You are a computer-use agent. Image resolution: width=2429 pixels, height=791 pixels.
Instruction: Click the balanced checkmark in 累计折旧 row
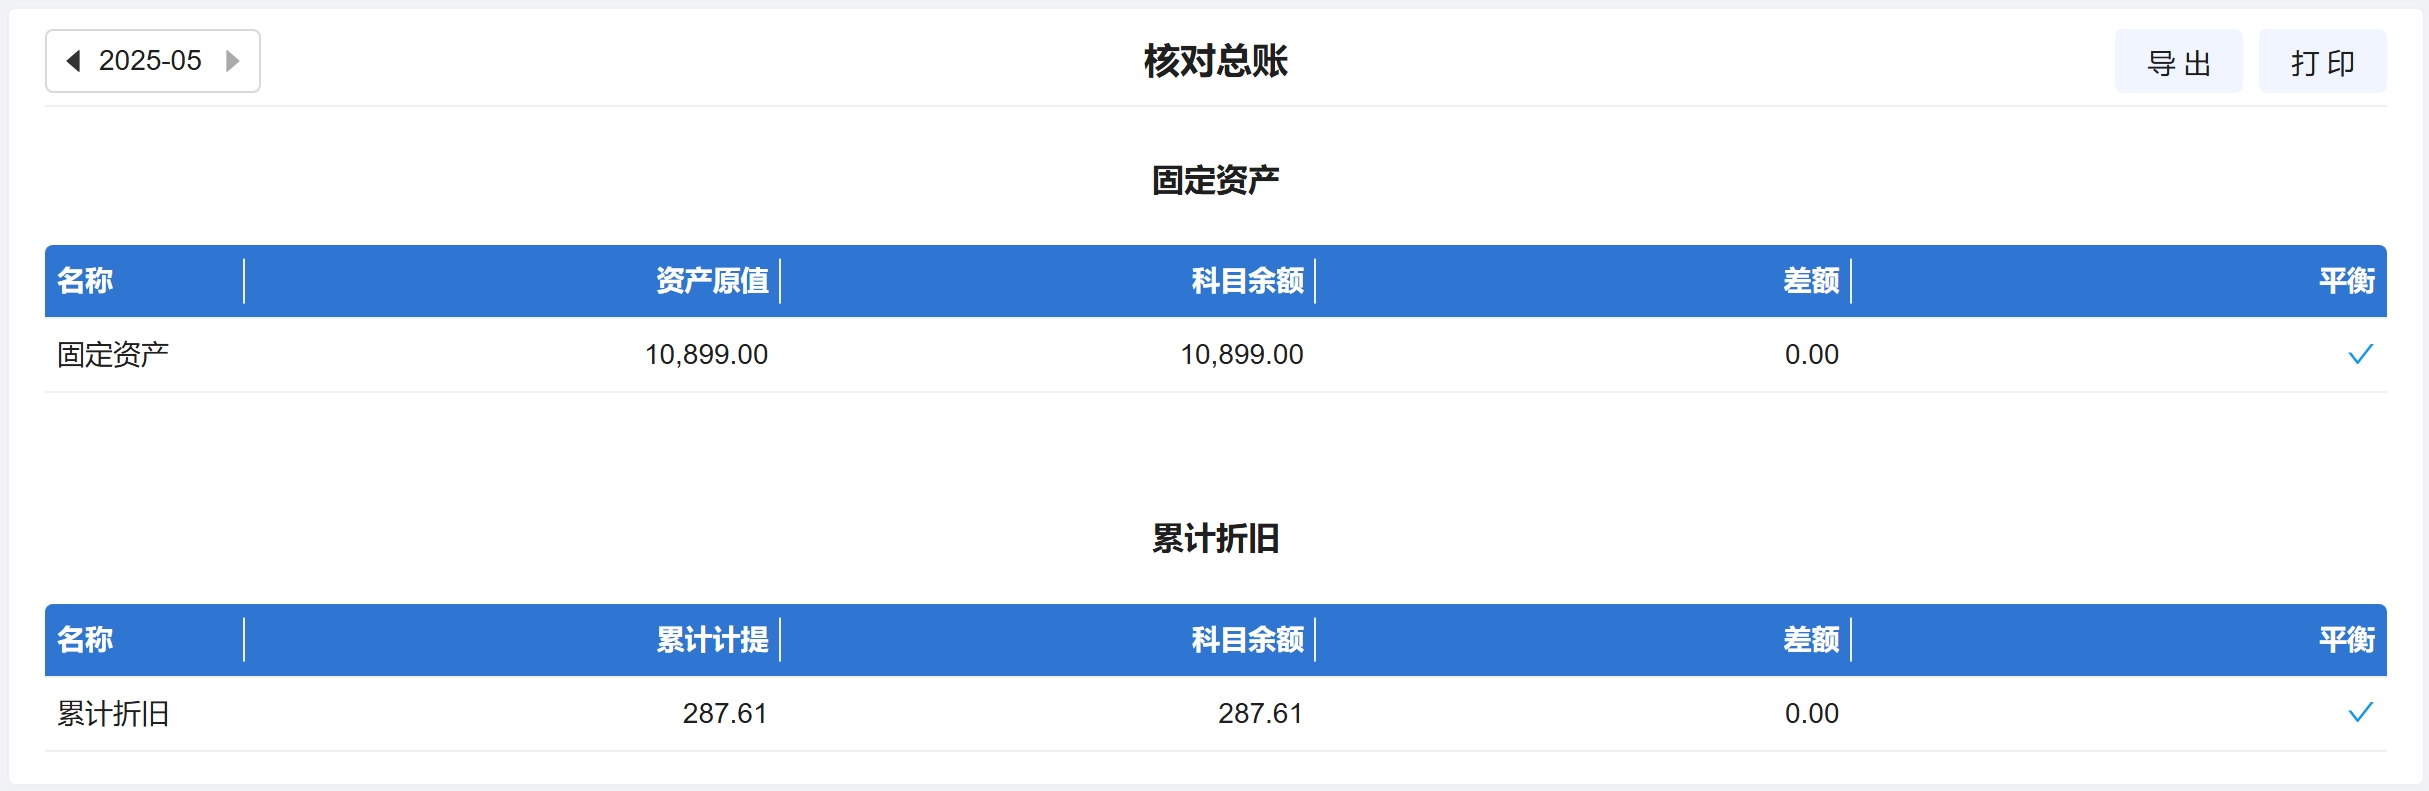tap(2360, 713)
